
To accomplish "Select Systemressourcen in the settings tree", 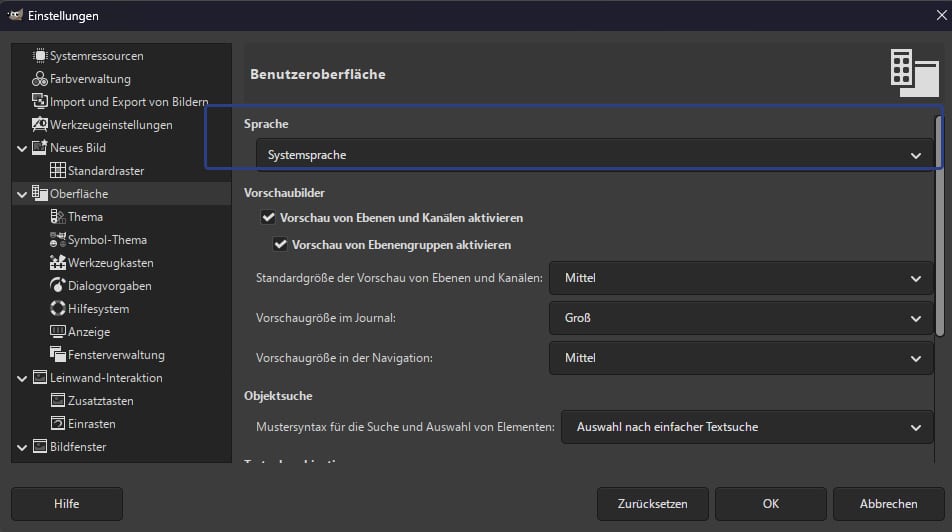I will [97, 56].
